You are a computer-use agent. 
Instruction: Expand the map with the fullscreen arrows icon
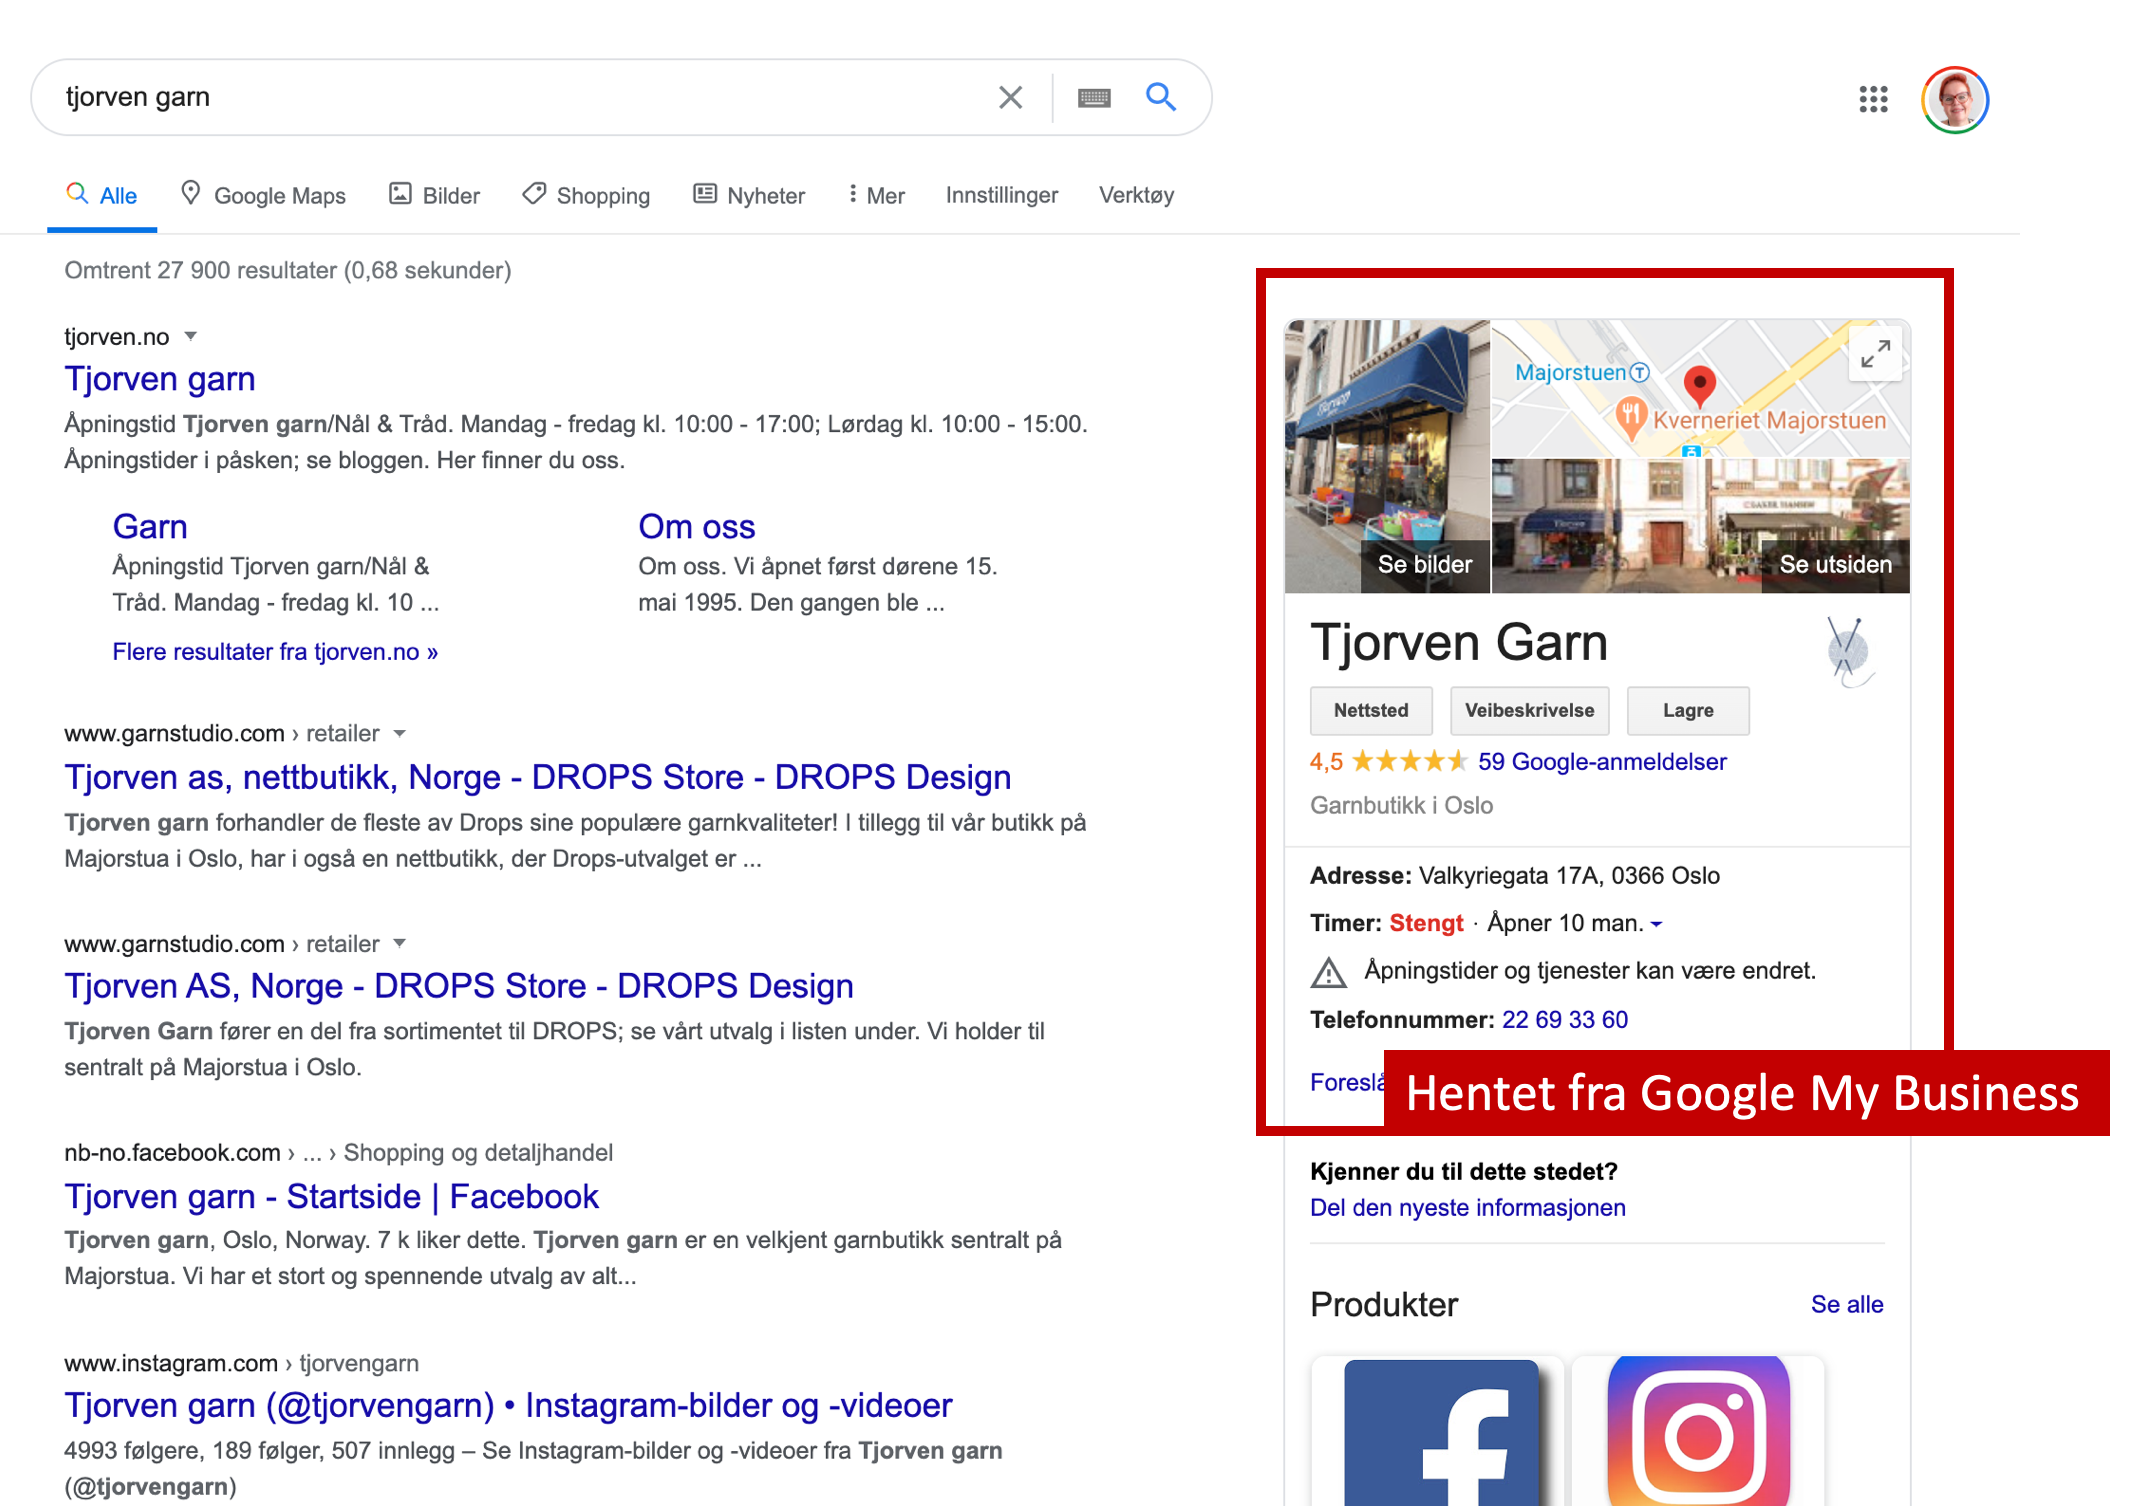tap(1875, 353)
